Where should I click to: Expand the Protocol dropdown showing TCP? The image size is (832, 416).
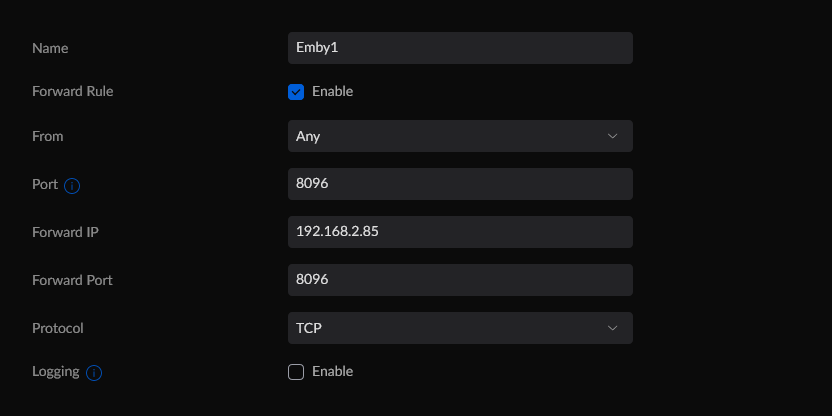coord(459,328)
